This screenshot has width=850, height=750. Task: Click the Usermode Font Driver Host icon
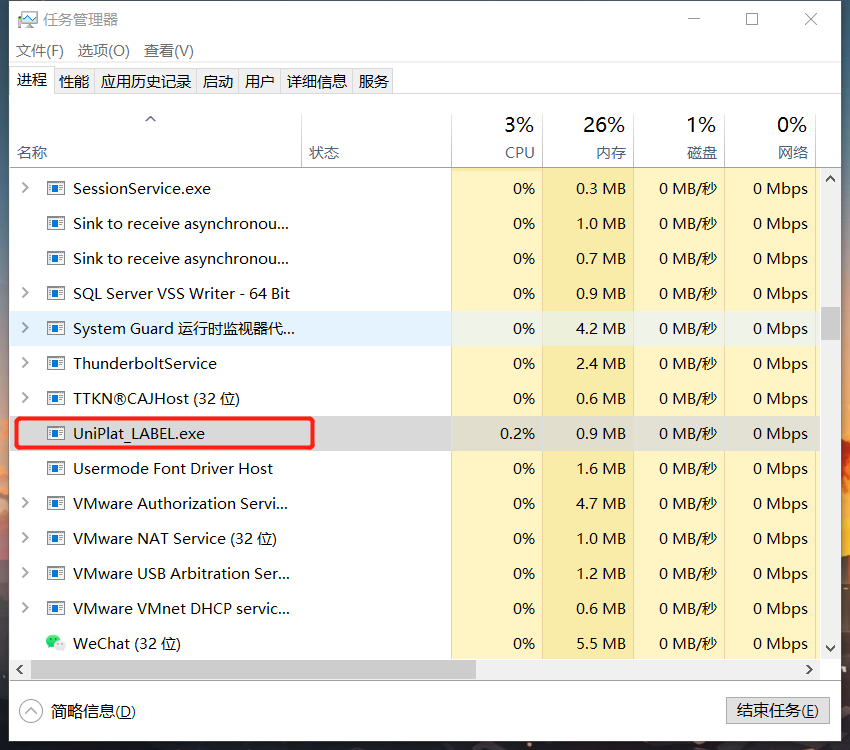pos(56,468)
